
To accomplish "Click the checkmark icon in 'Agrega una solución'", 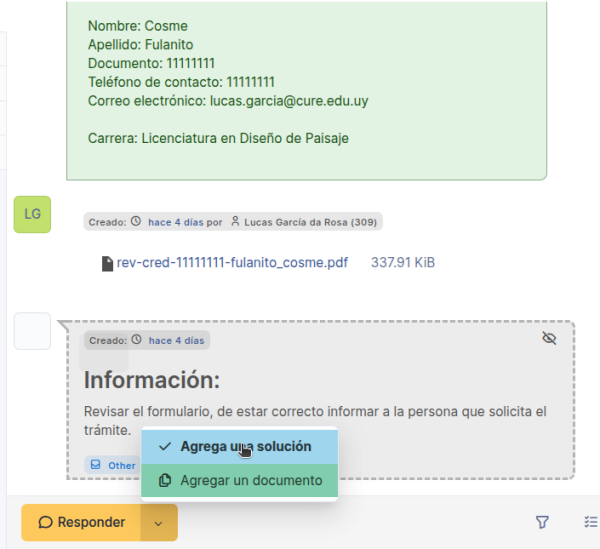I will (x=165, y=446).
